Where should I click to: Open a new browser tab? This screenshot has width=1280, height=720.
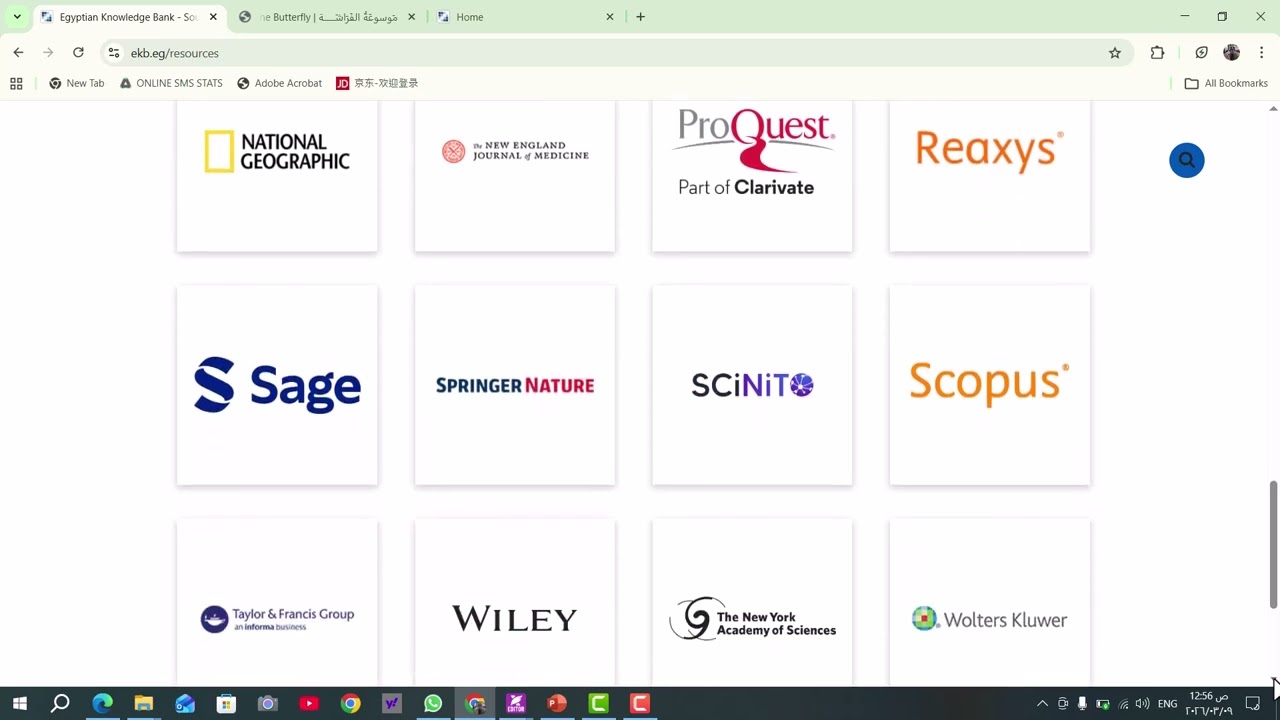(x=641, y=17)
